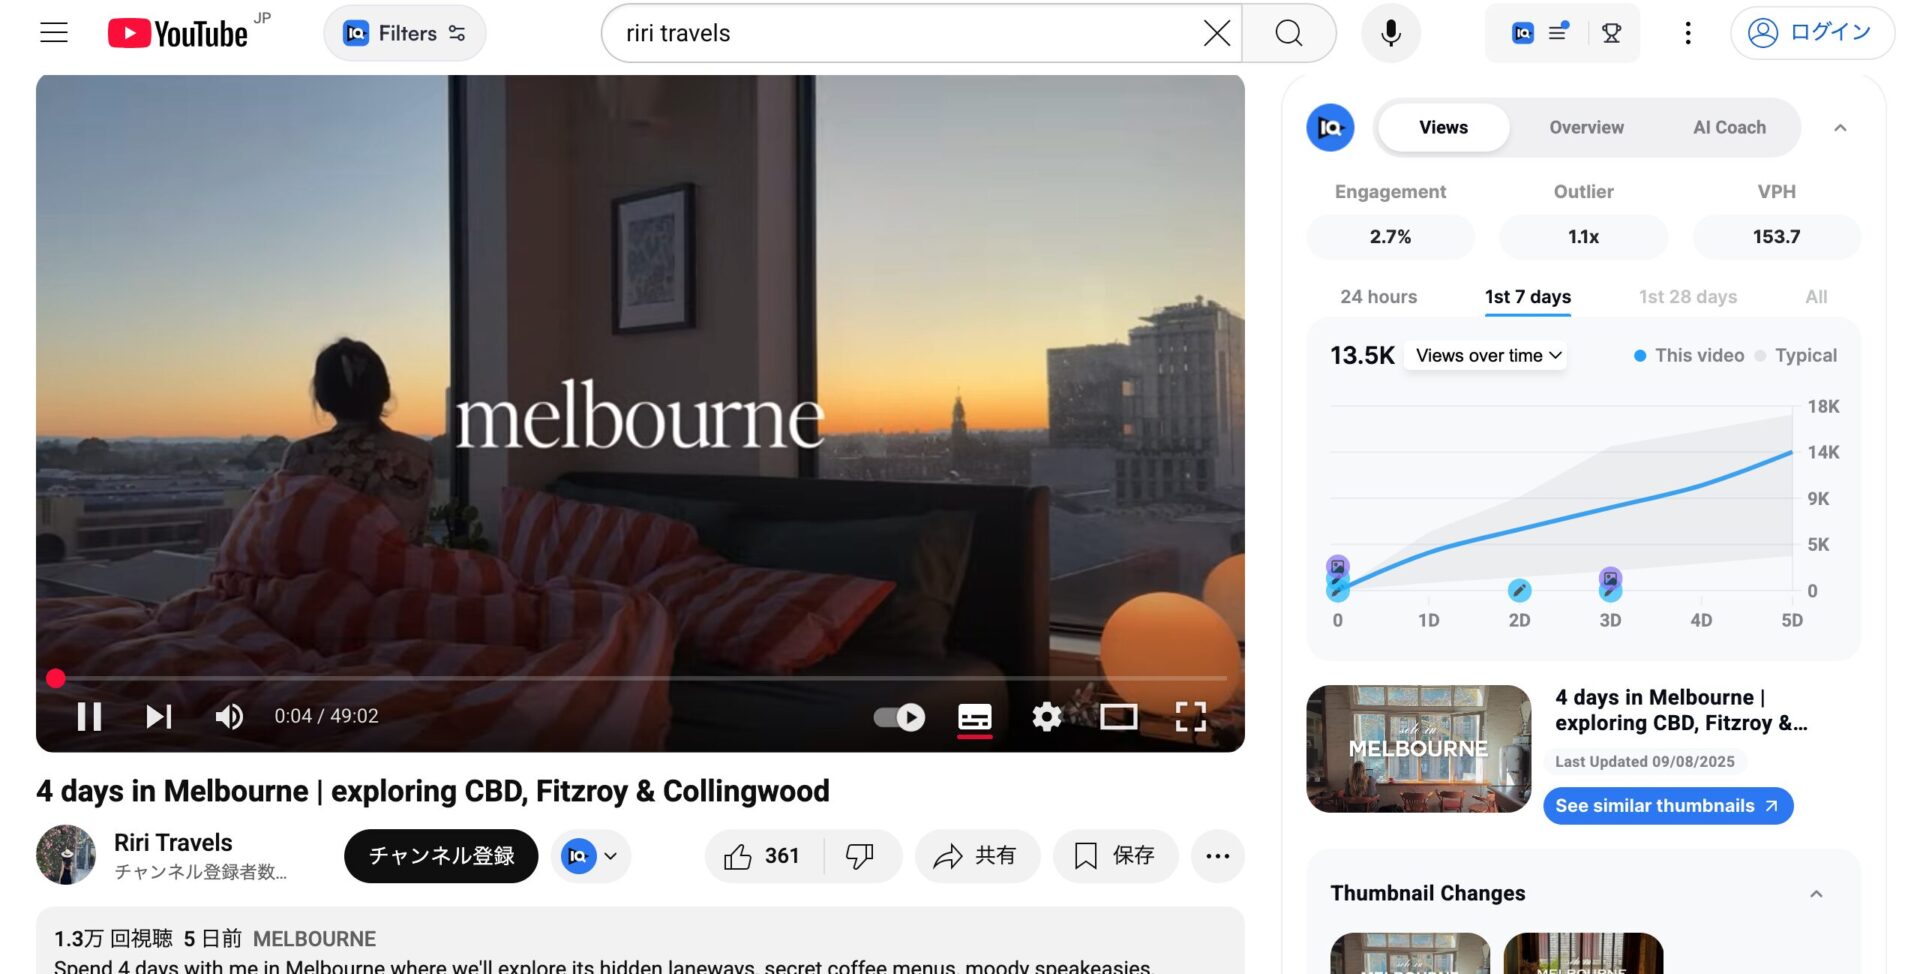The height and width of the screenshot is (974, 1920).
Task: Subscribe with チャンネル登録 button
Action: [441, 856]
